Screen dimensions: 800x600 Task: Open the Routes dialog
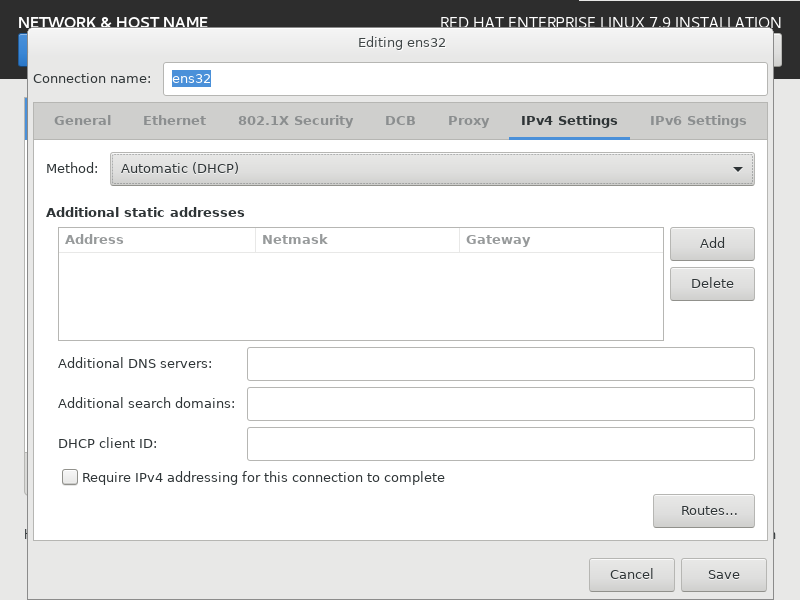coord(704,511)
